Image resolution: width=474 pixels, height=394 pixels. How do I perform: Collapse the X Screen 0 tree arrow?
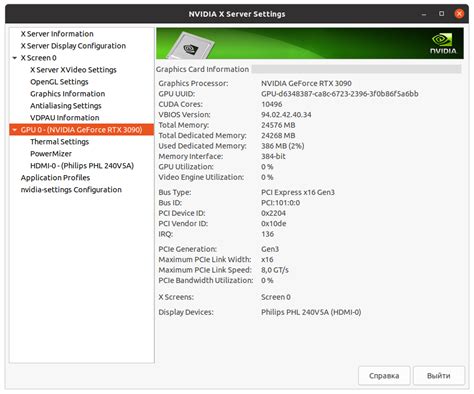(15, 58)
